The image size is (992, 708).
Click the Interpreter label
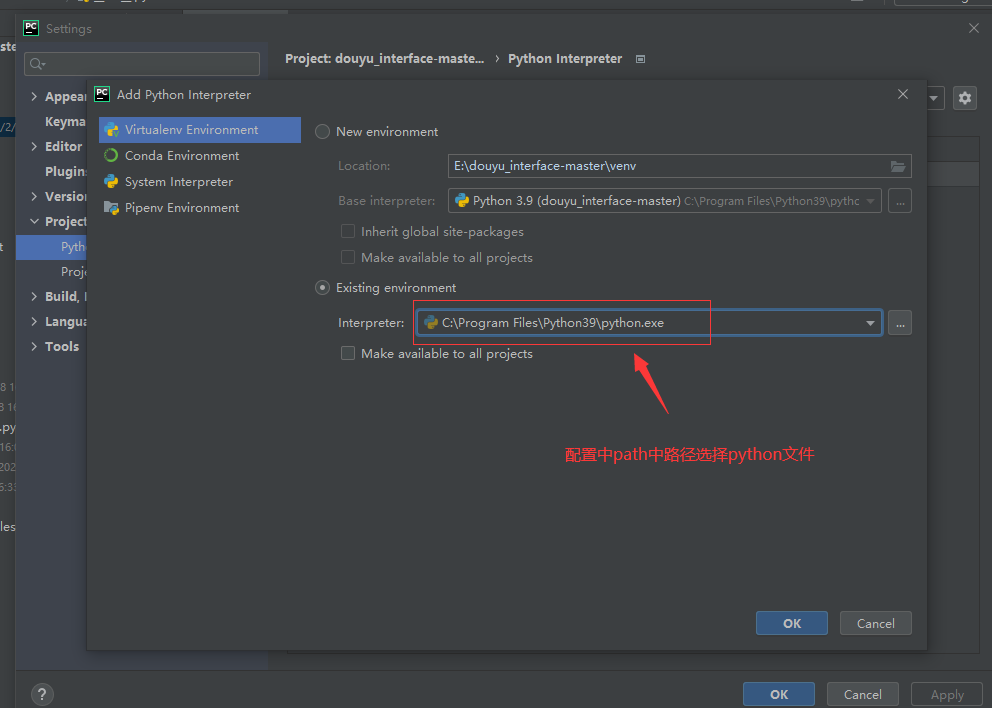[371, 323]
